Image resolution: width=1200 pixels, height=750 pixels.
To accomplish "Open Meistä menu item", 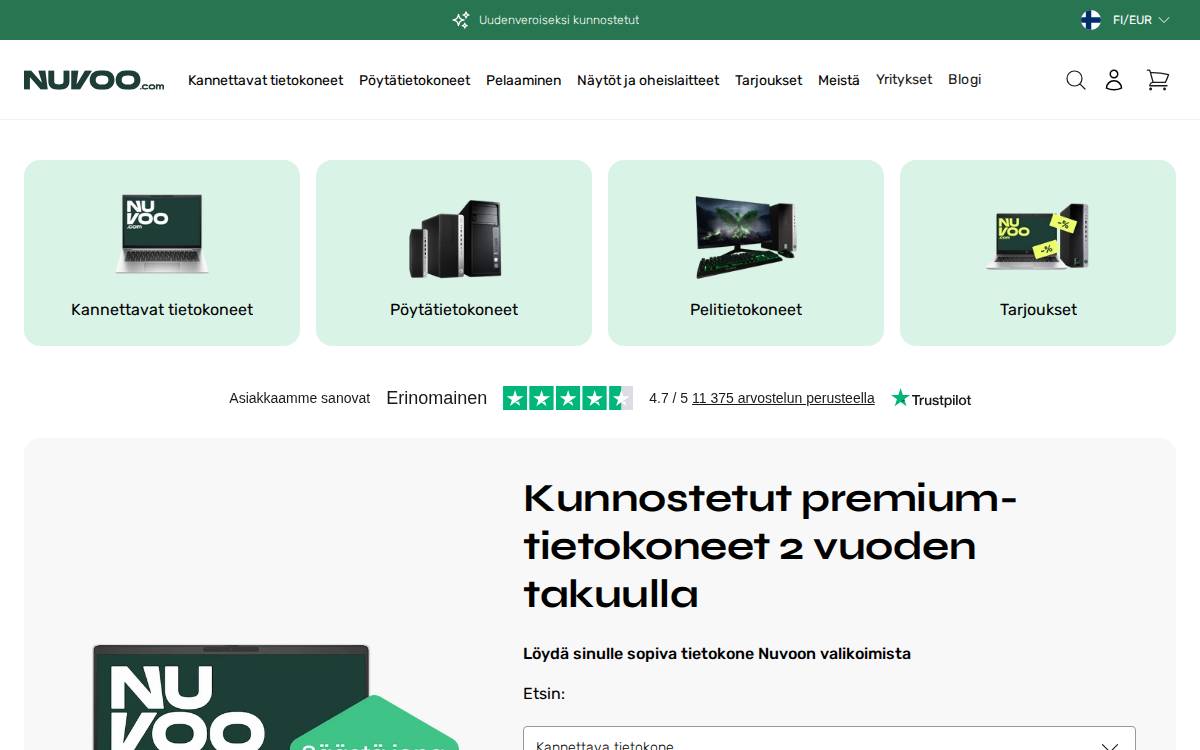I will point(839,80).
